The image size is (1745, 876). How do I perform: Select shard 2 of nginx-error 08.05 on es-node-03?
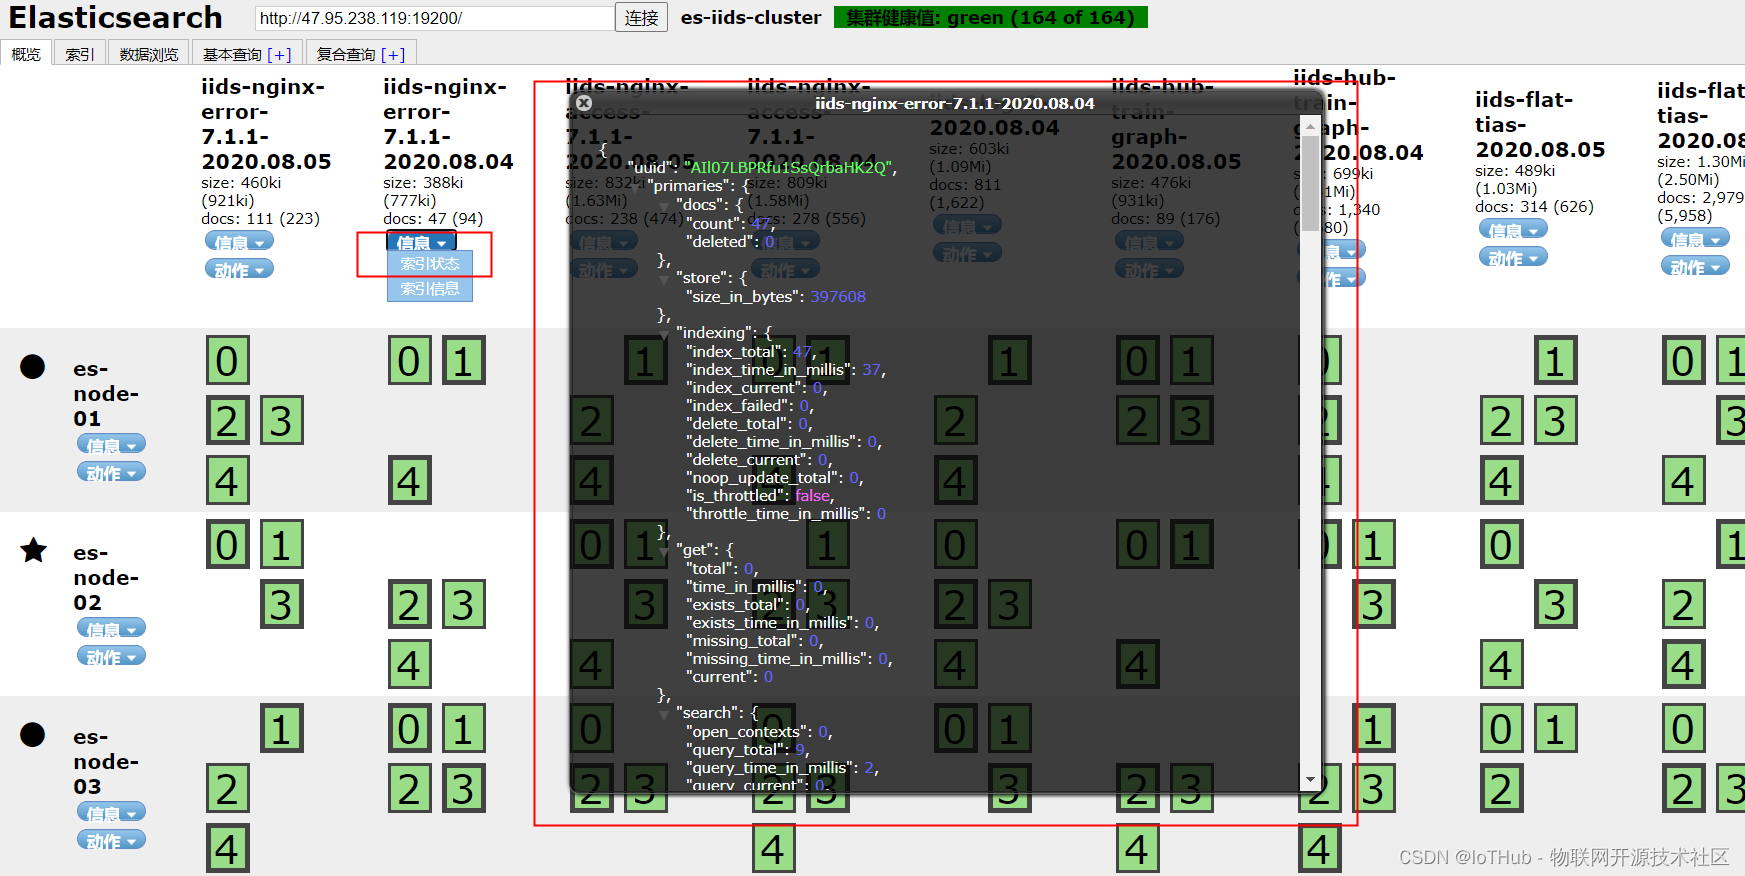227,789
